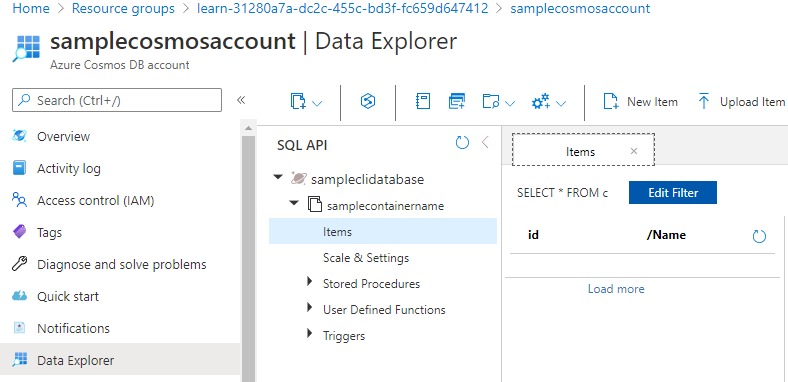Image resolution: width=788 pixels, height=382 pixels.
Task: Click the New Container icon
Action: (x=298, y=102)
